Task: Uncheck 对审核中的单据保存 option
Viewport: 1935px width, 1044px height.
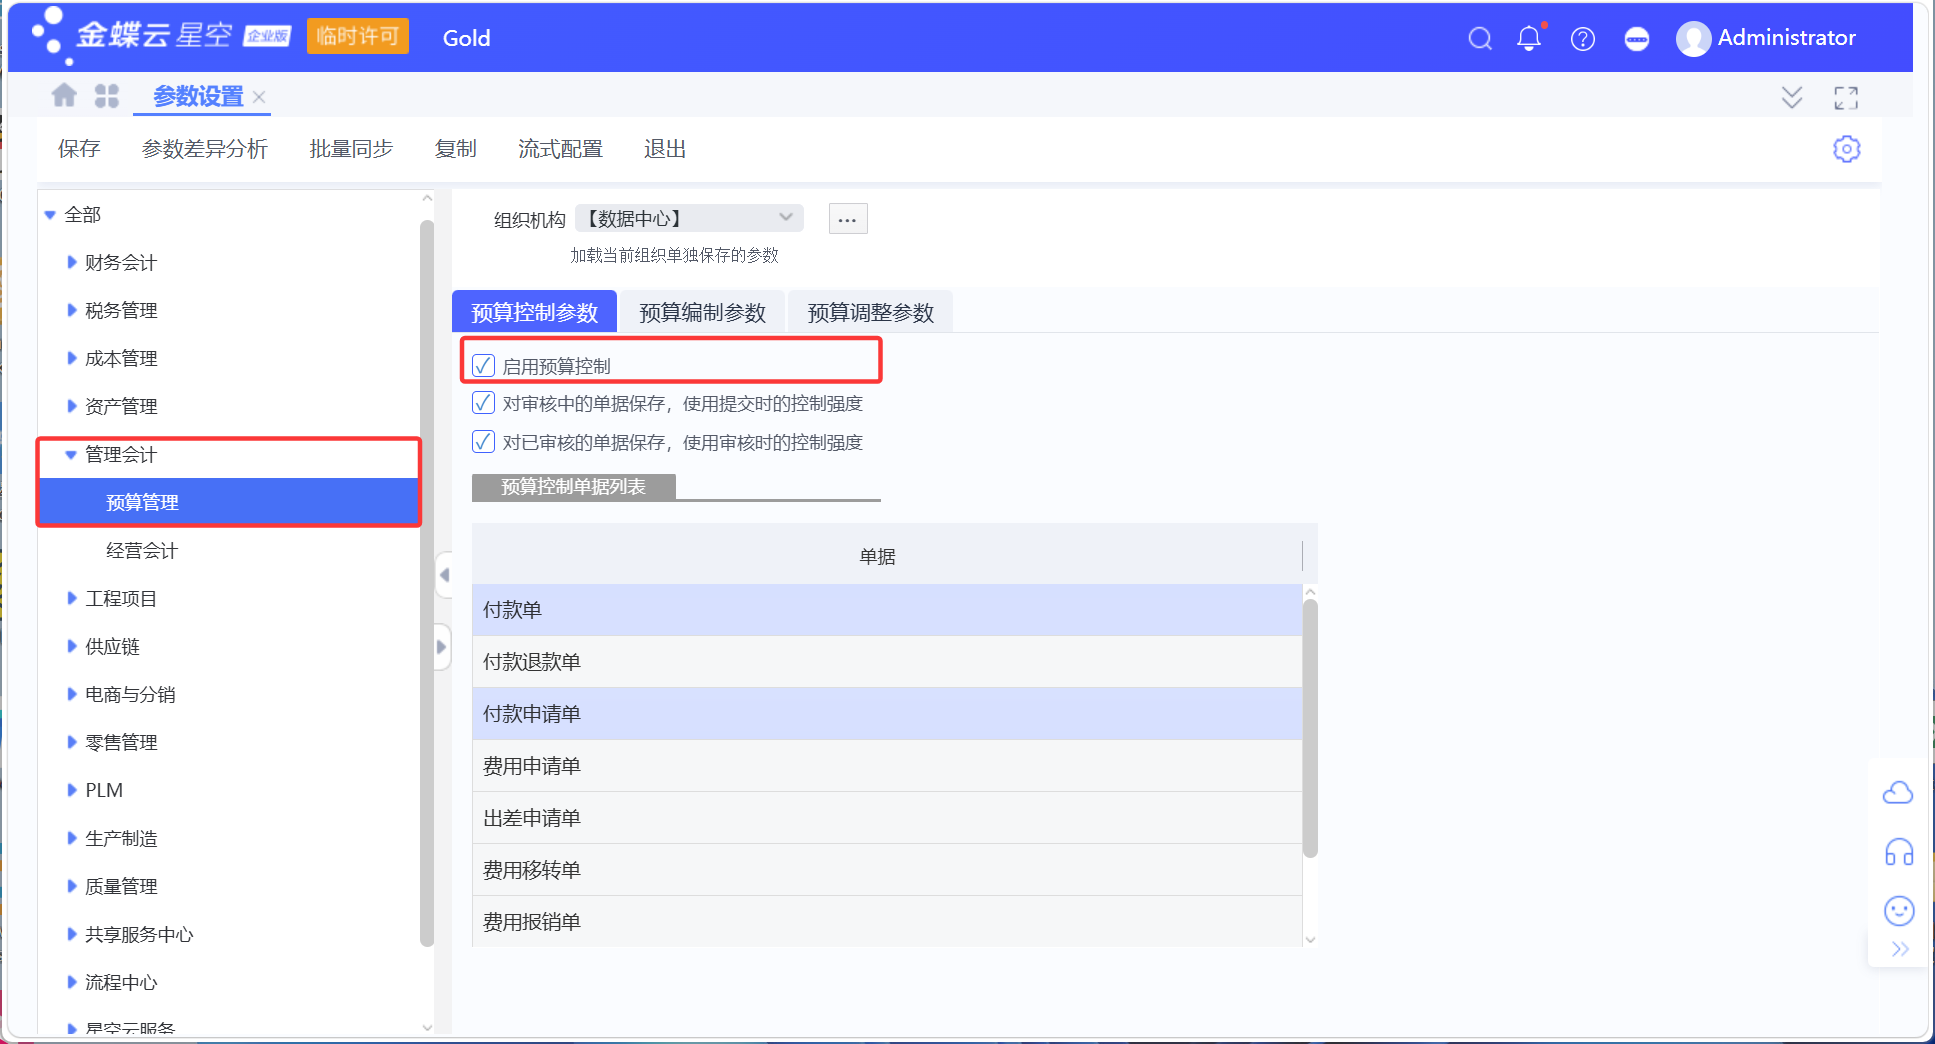Action: click(x=483, y=402)
